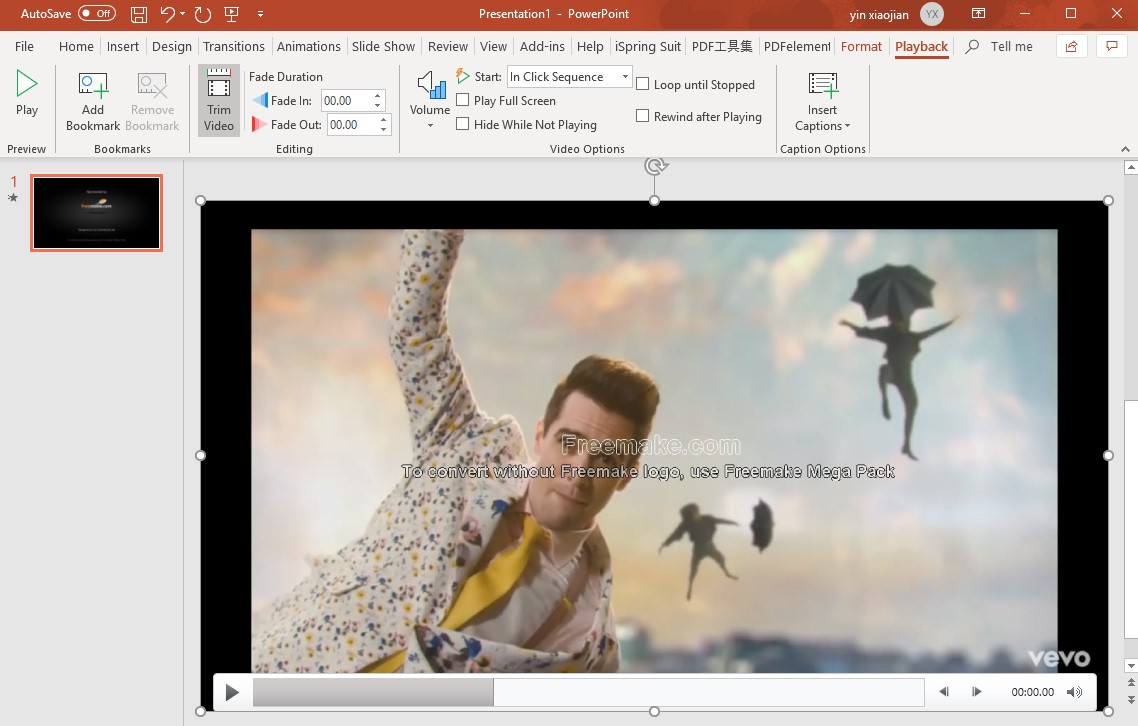Open the iSpring Suite tab

point(647,46)
